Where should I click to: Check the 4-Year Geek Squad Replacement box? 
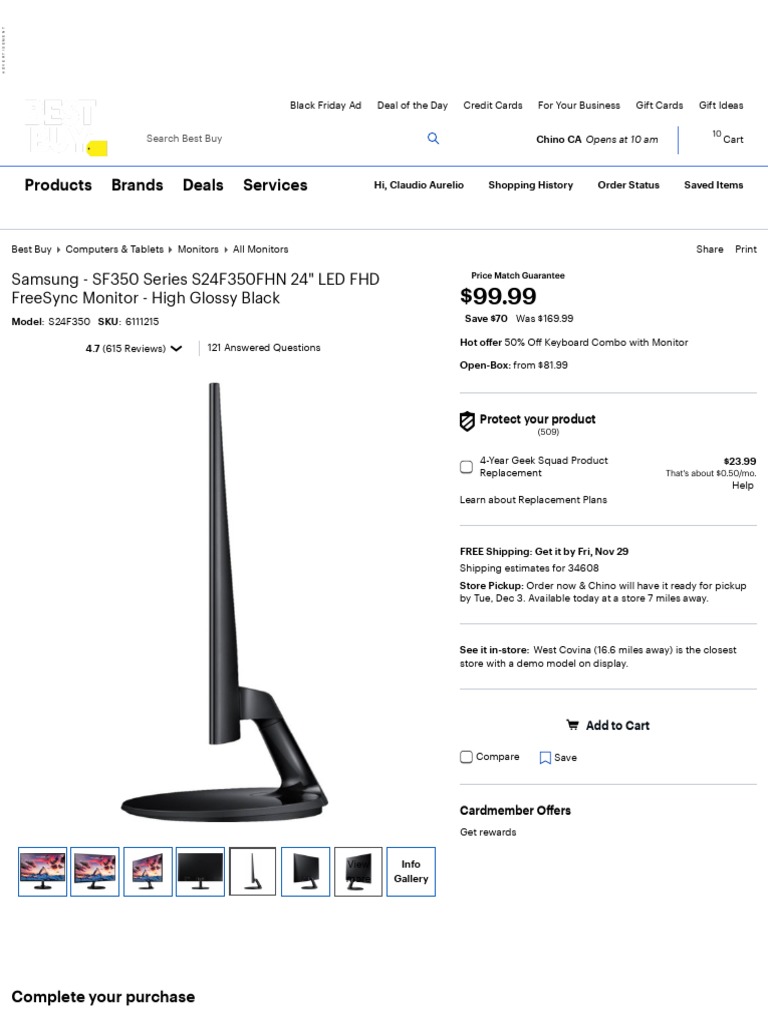[466, 466]
